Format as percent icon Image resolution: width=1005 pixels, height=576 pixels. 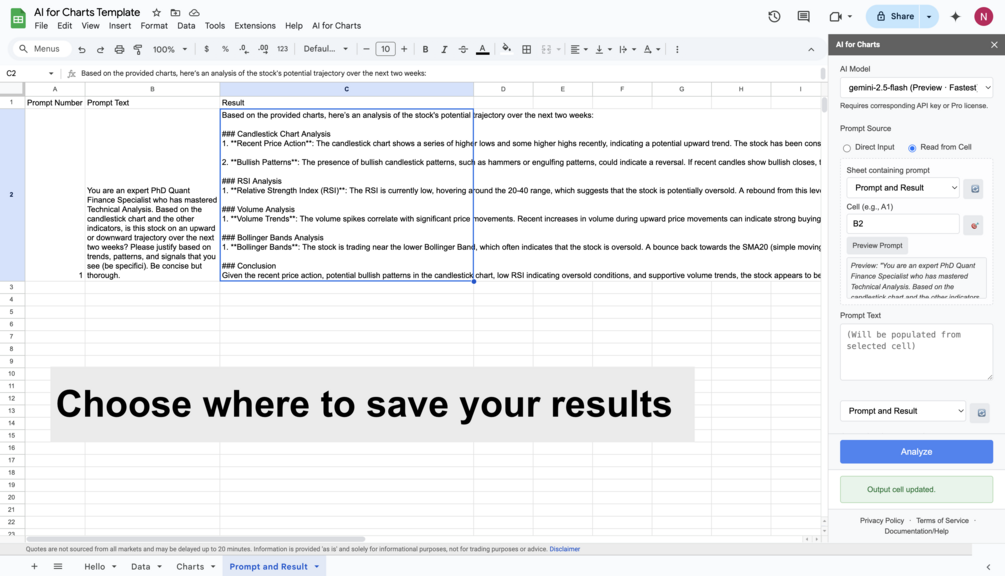[225, 49]
